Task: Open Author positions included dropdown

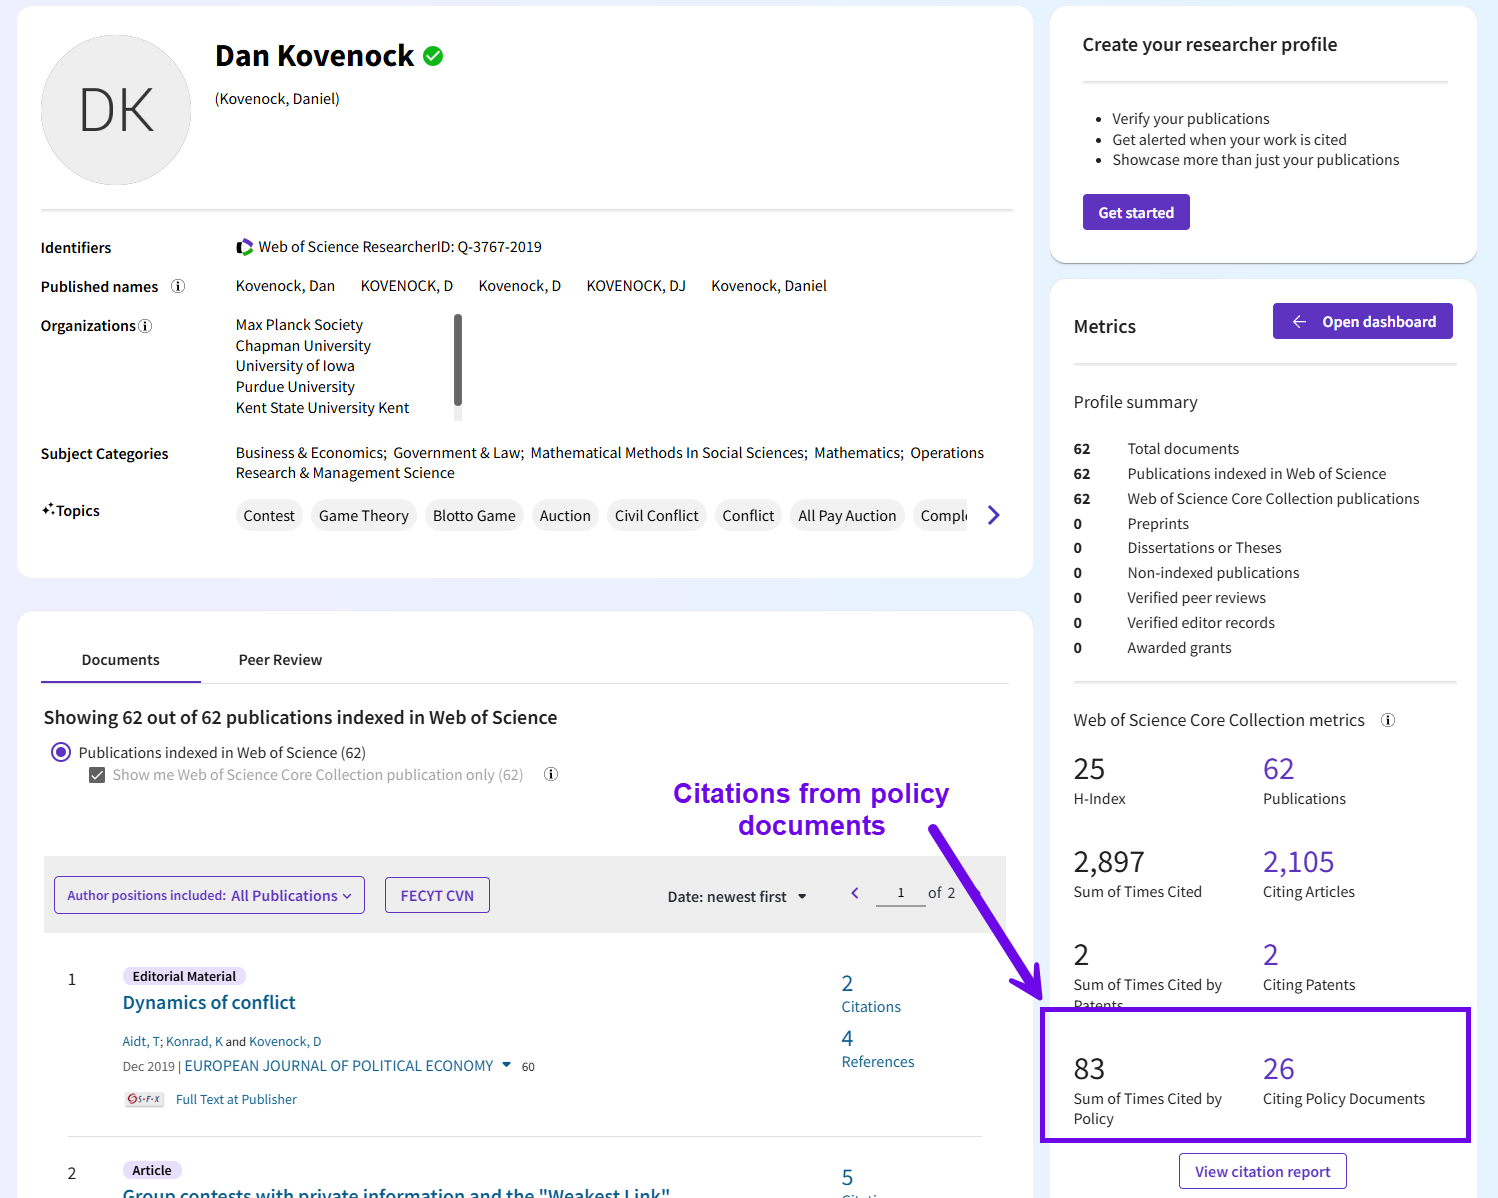Action: 209,896
